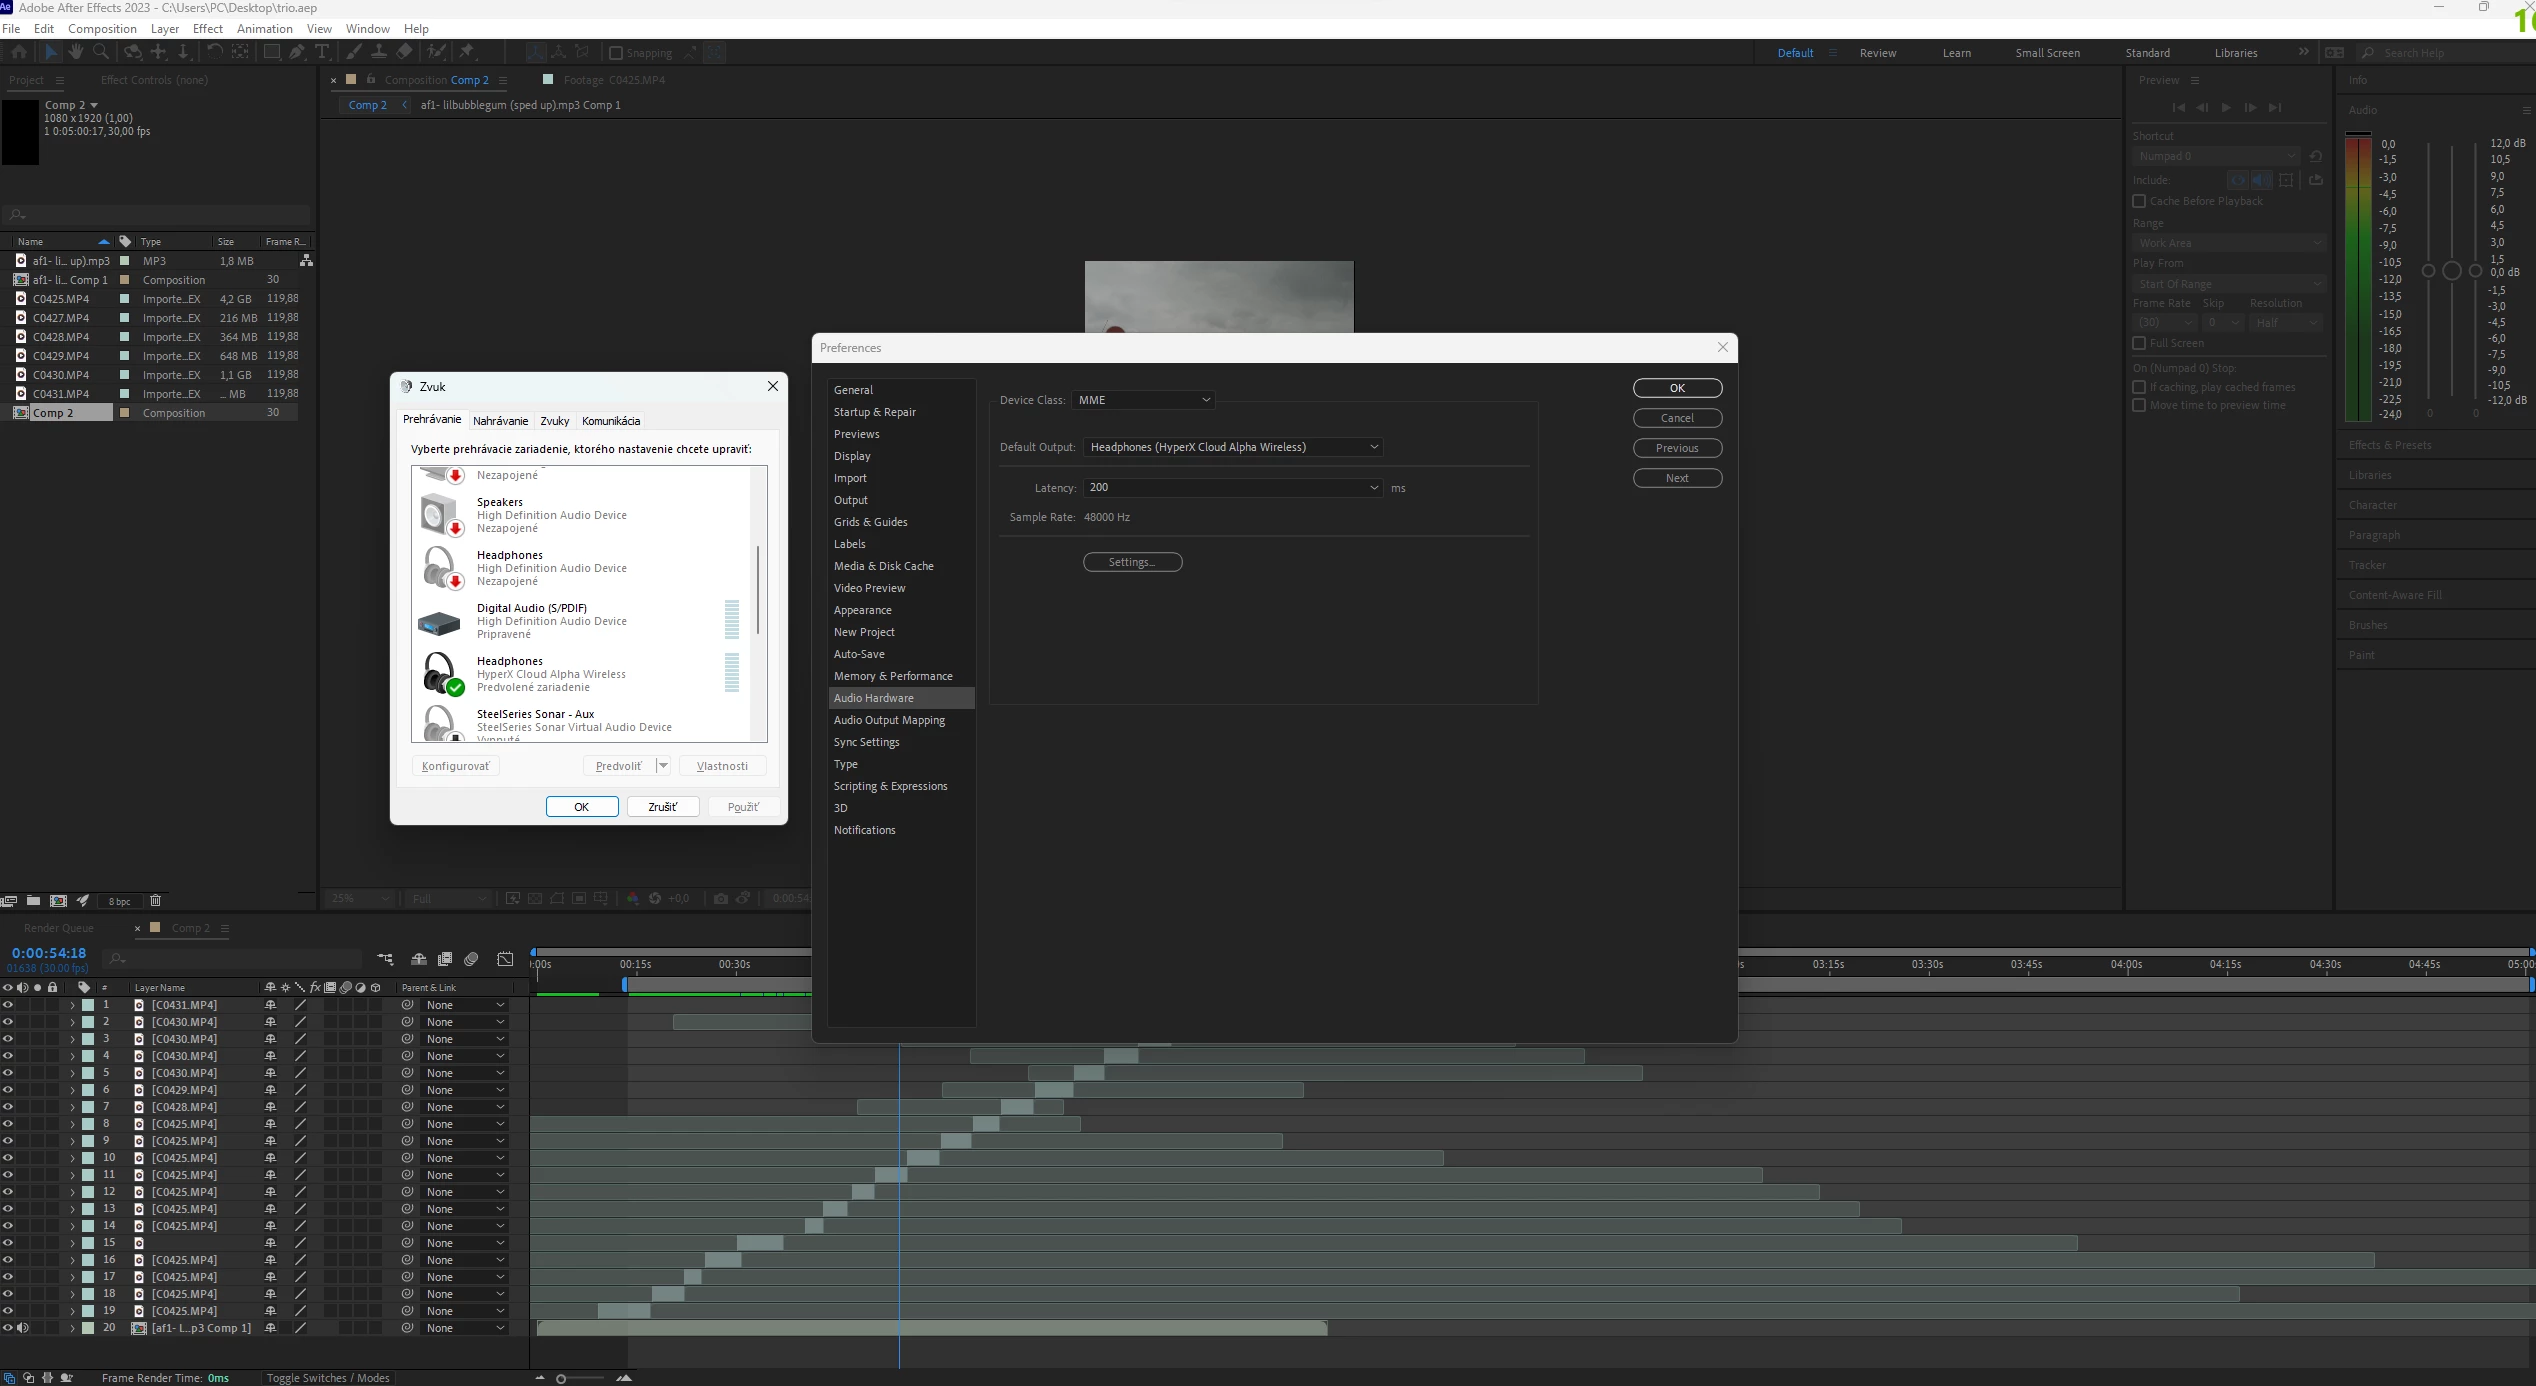The width and height of the screenshot is (2536, 1386).
Task: Open the Animation menu
Action: pos(264,29)
